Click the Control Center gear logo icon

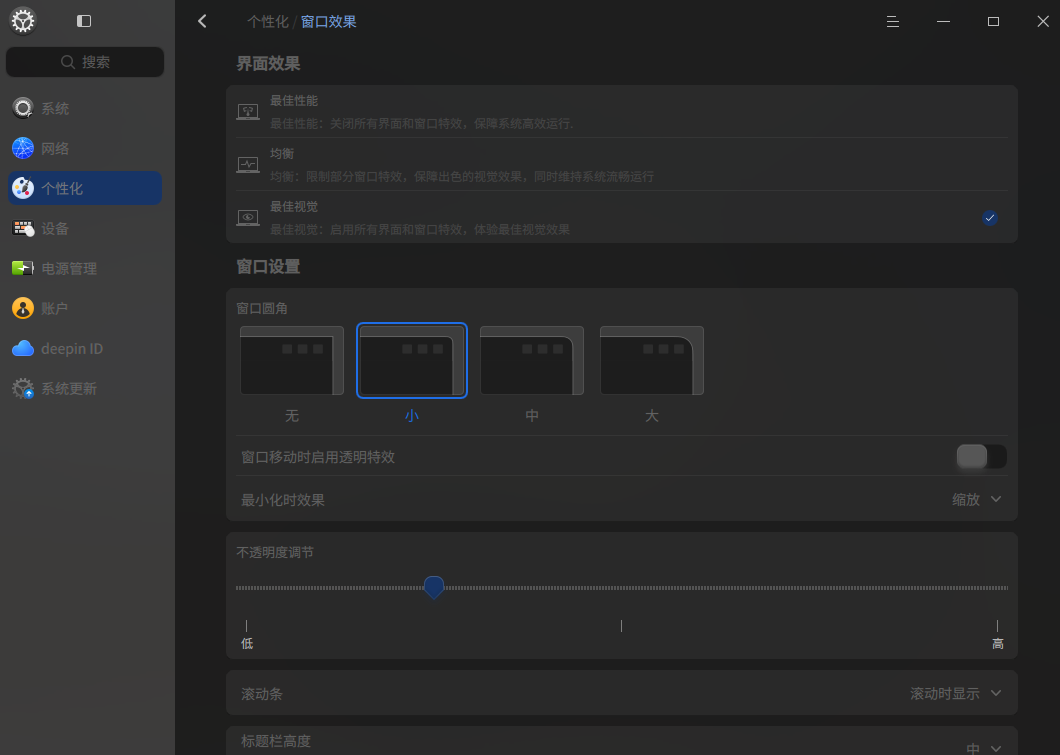pyautogui.click(x=22, y=21)
